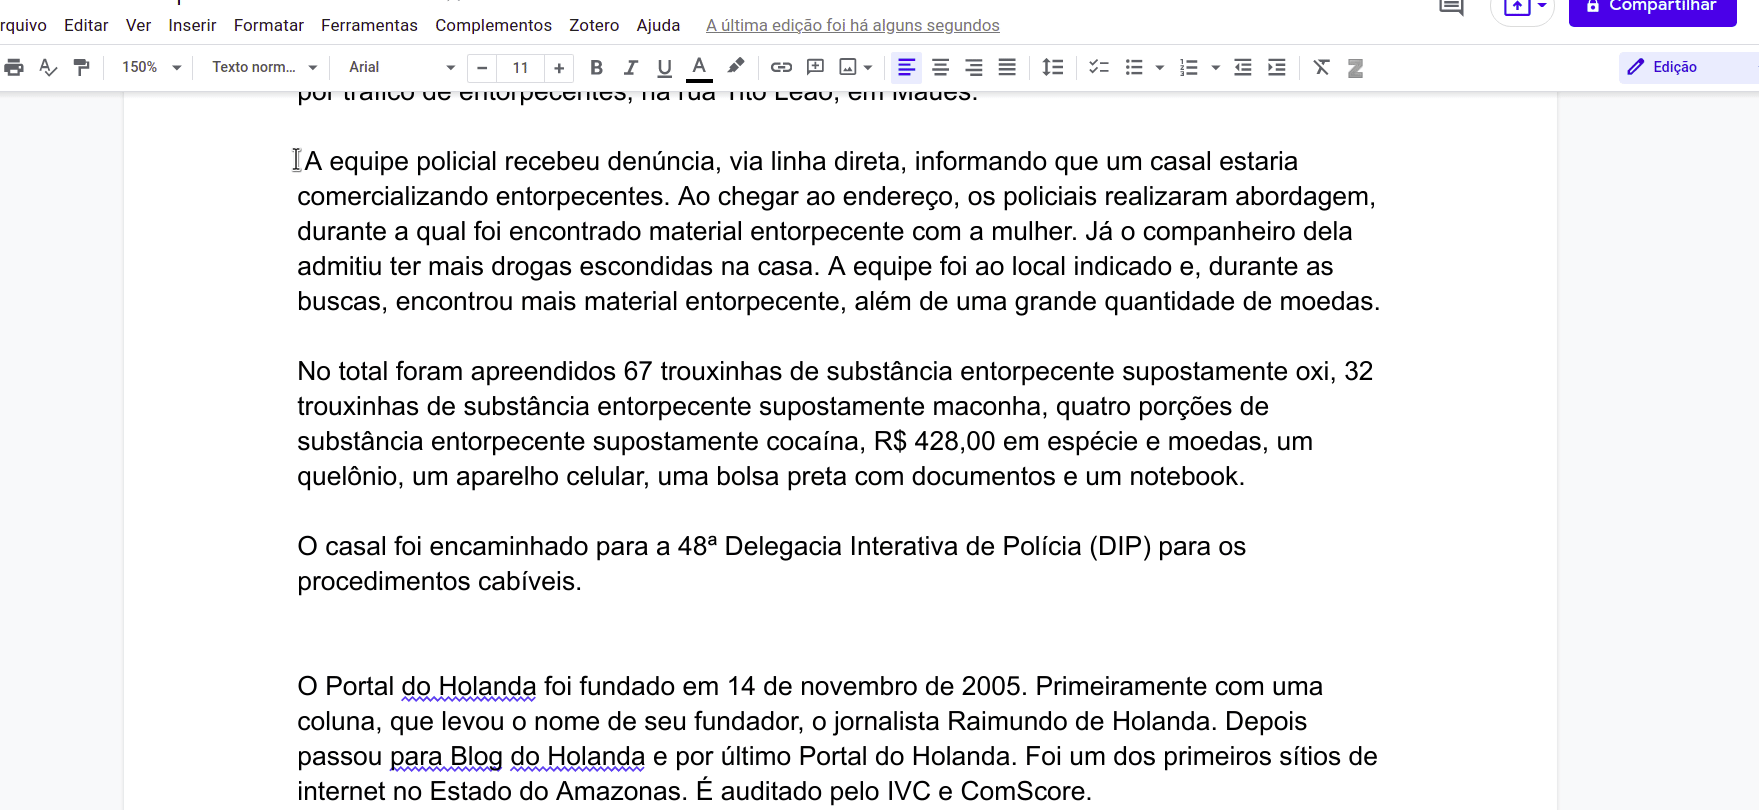Toggle italic formatting

[631, 67]
